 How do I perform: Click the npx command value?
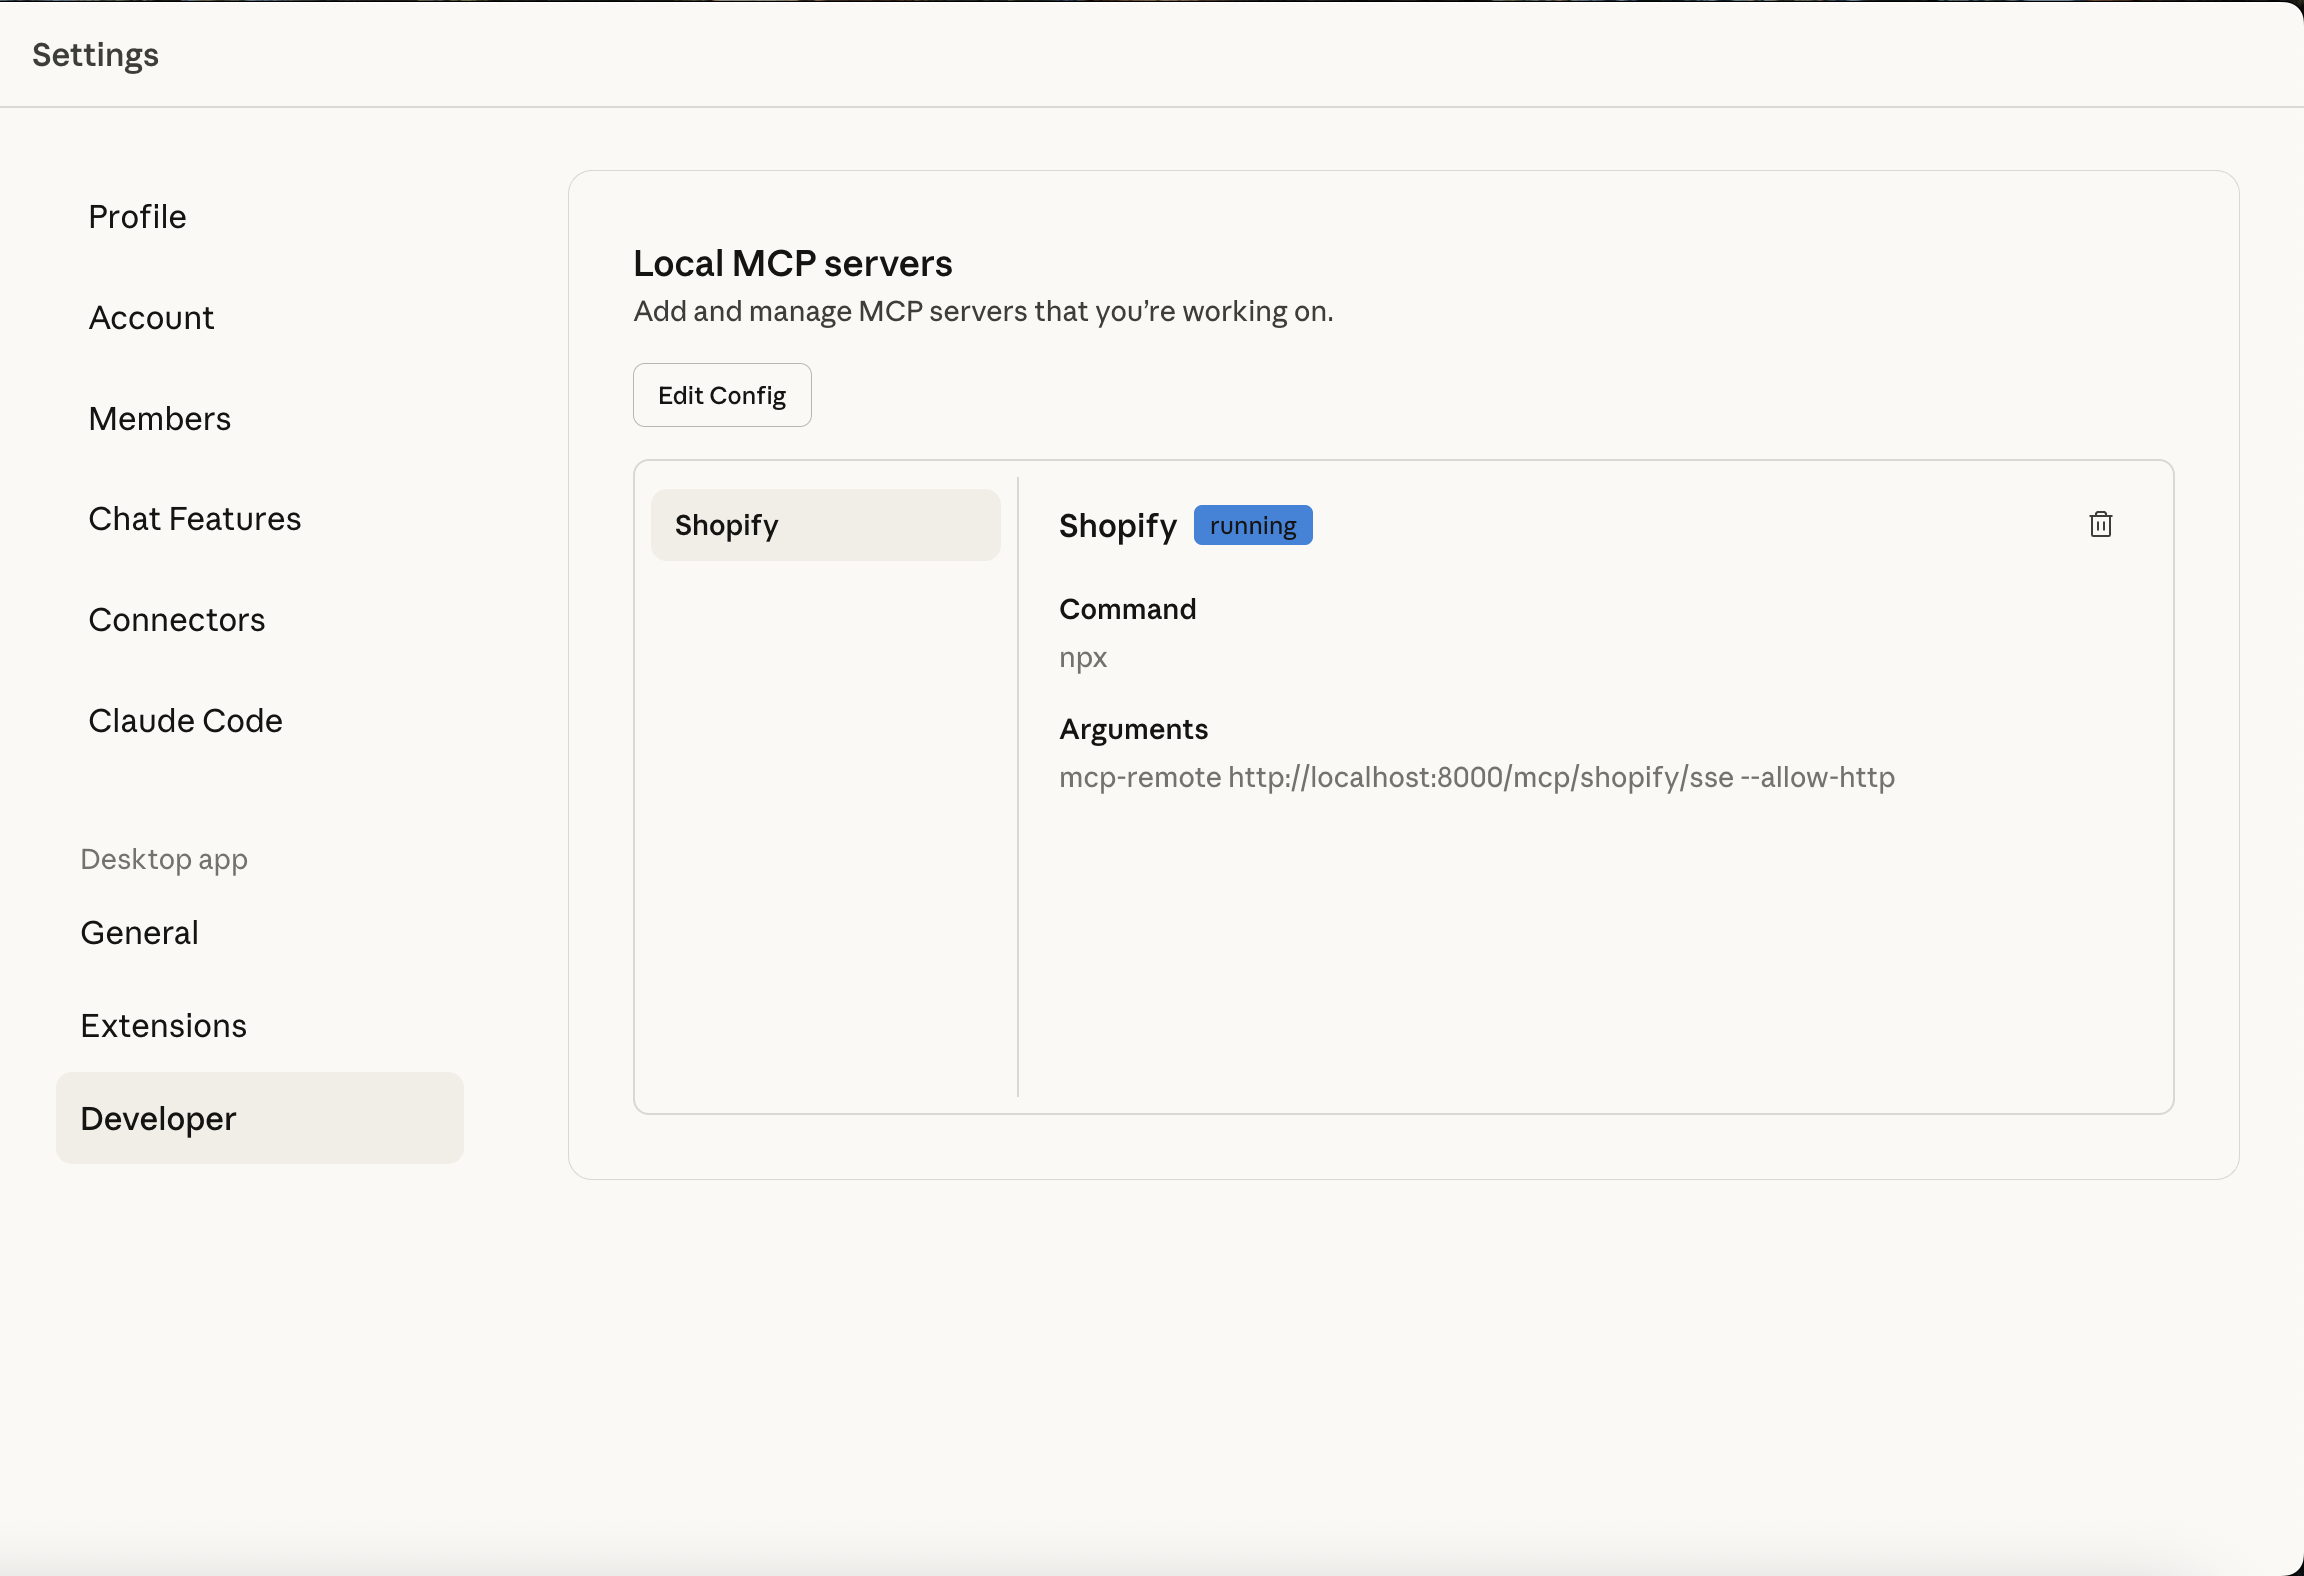point(1083,658)
